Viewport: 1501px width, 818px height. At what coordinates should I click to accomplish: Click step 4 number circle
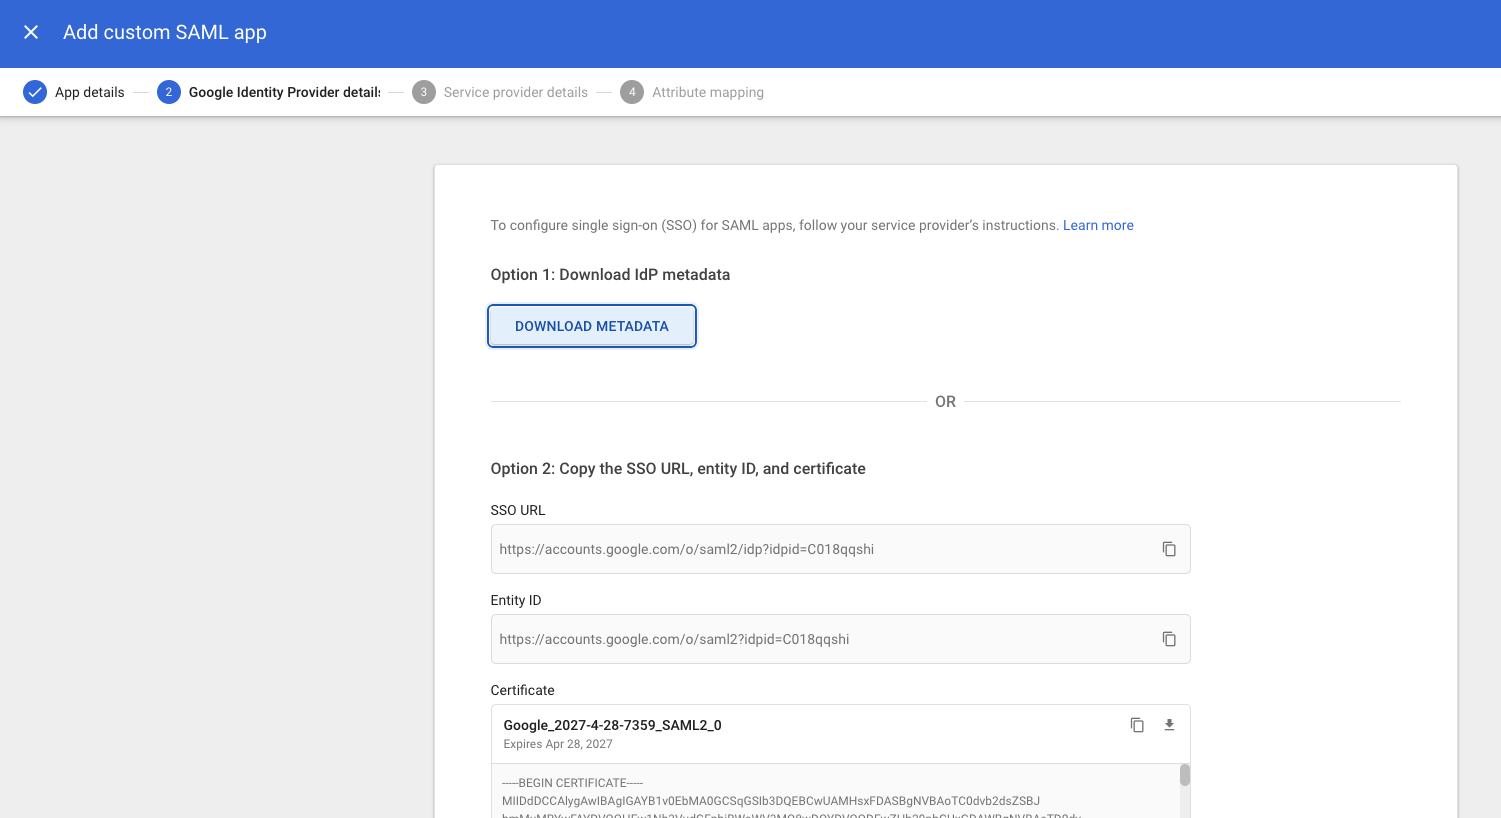tap(632, 92)
